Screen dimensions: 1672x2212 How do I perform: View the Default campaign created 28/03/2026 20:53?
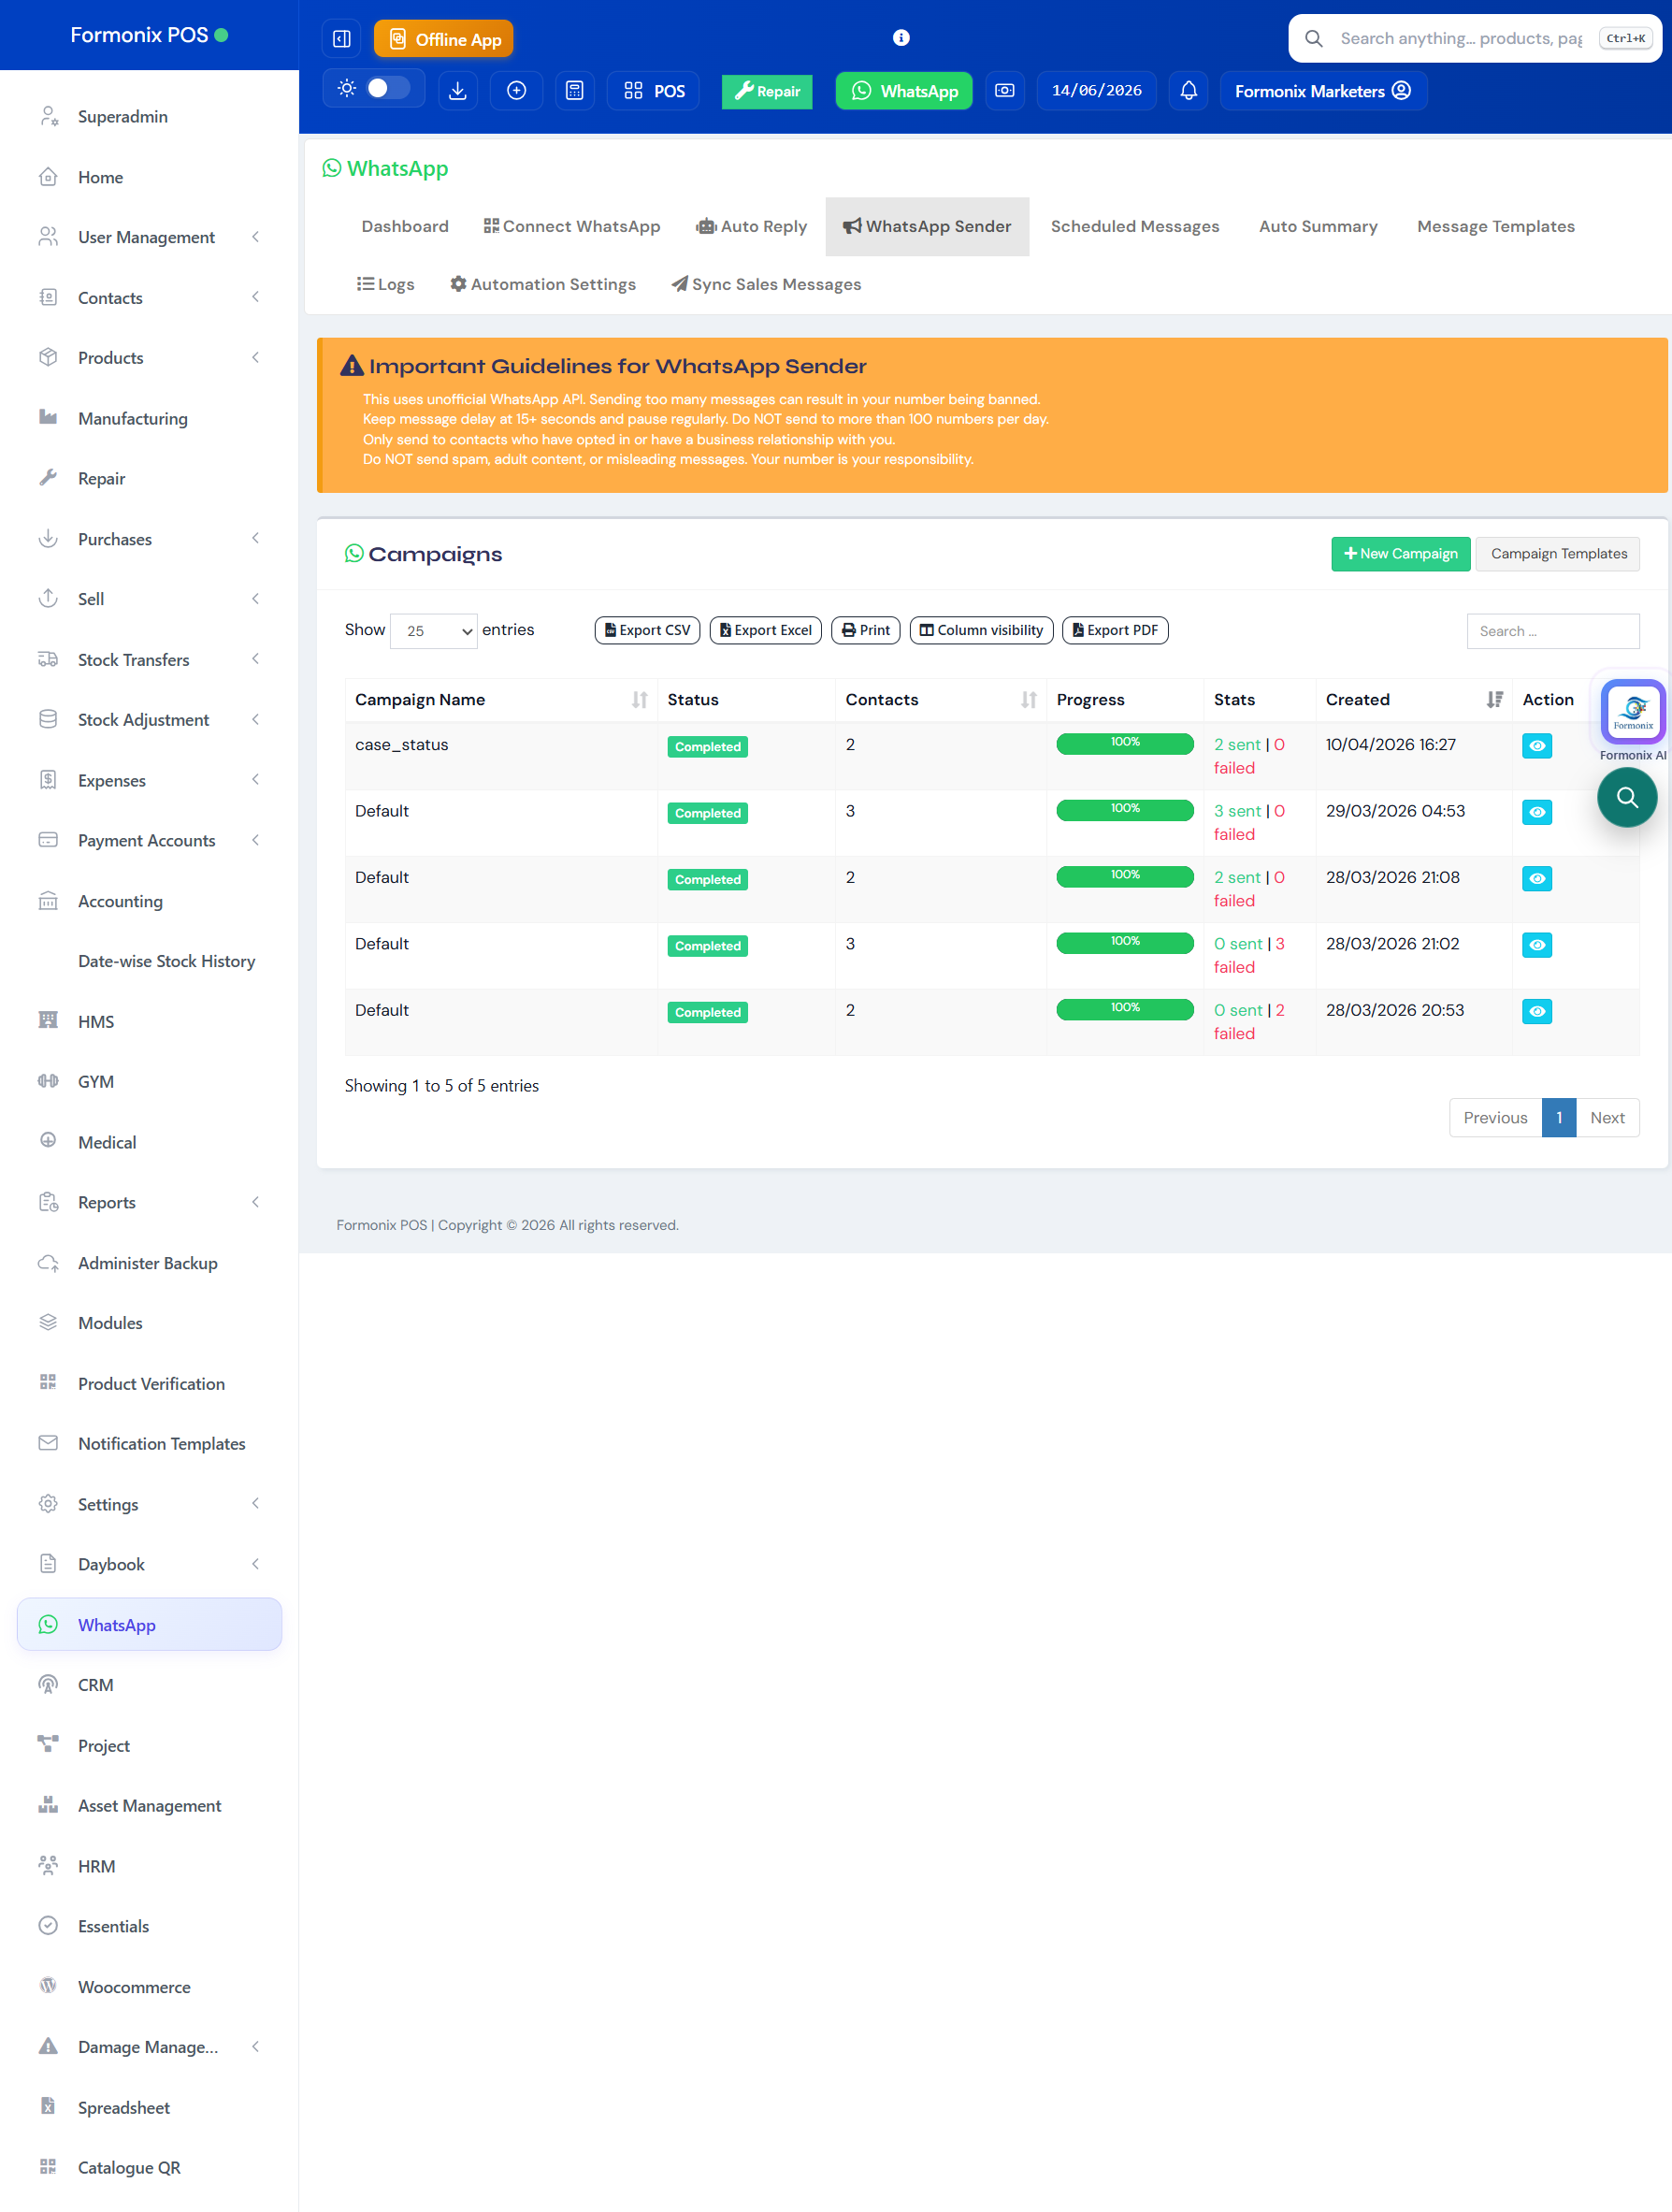[x=1536, y=1011]
